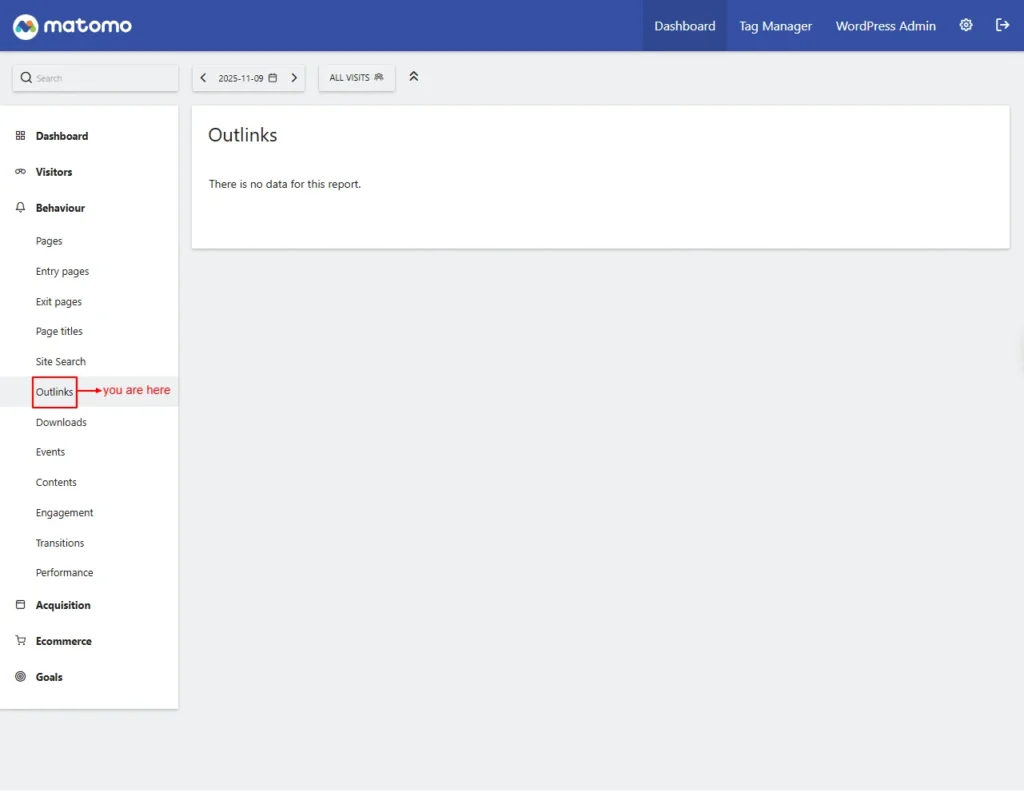Open settings via the gear icon
1024x792 pixels.
tap(966, 26)
